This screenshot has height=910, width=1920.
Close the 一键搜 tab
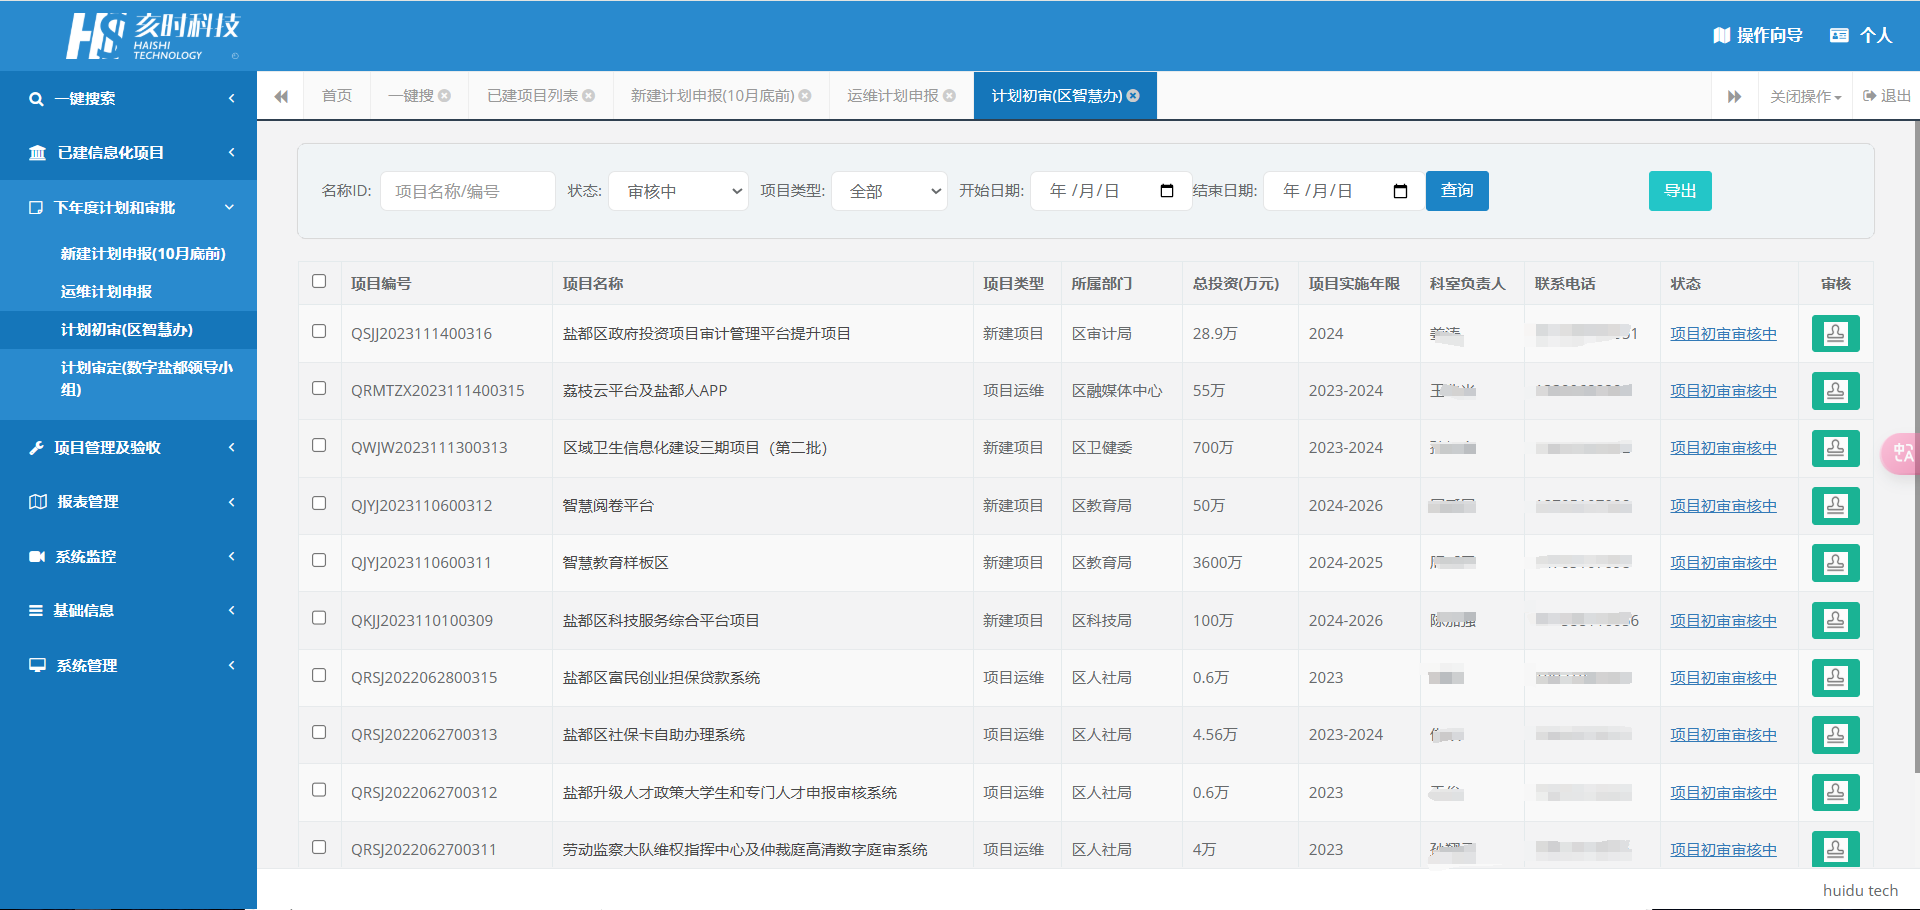click(x=445, y=96)
